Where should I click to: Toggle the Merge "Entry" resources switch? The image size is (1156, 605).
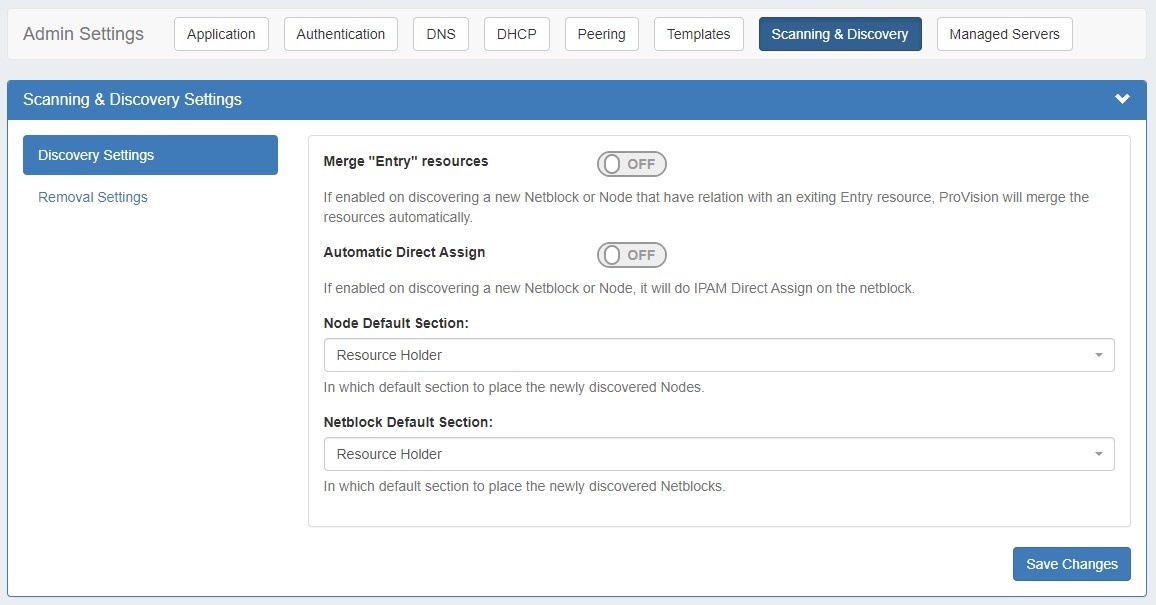coord(631,164)
